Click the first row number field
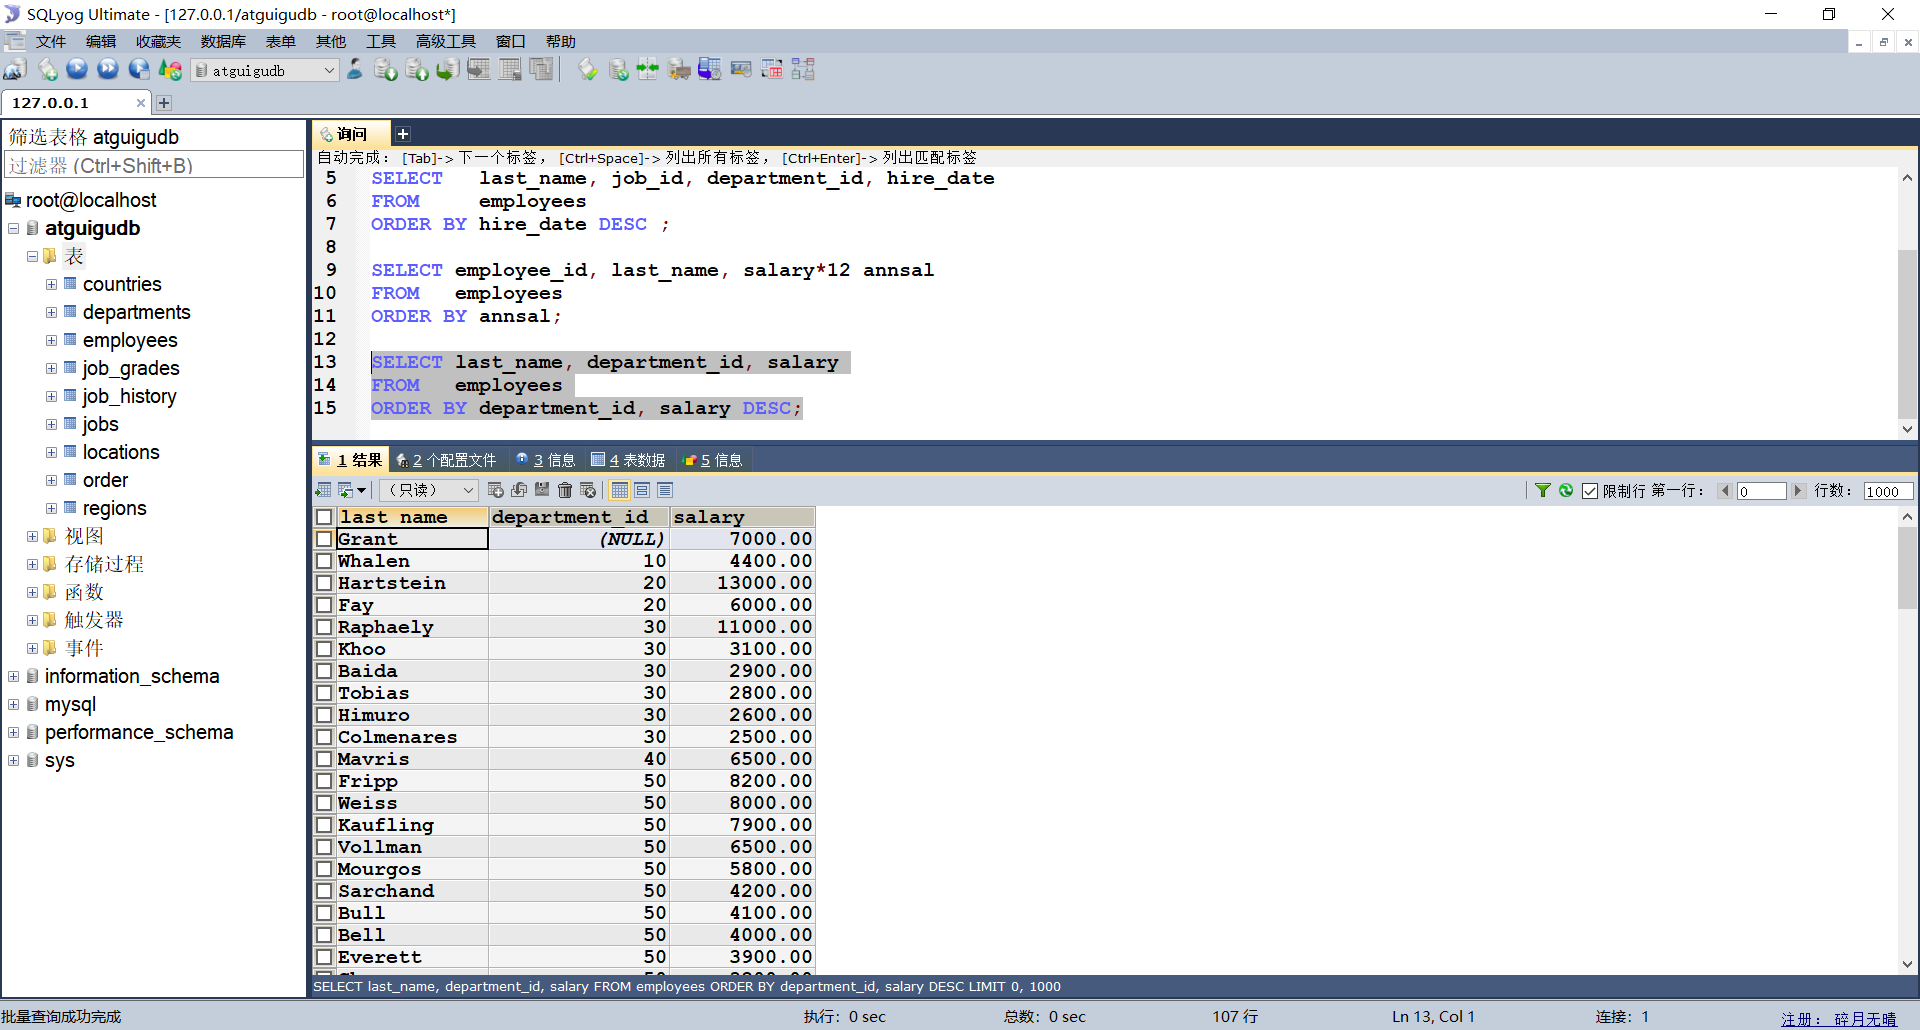This screenshot has height=1030, width=1920. click(x=1761, y=491)
